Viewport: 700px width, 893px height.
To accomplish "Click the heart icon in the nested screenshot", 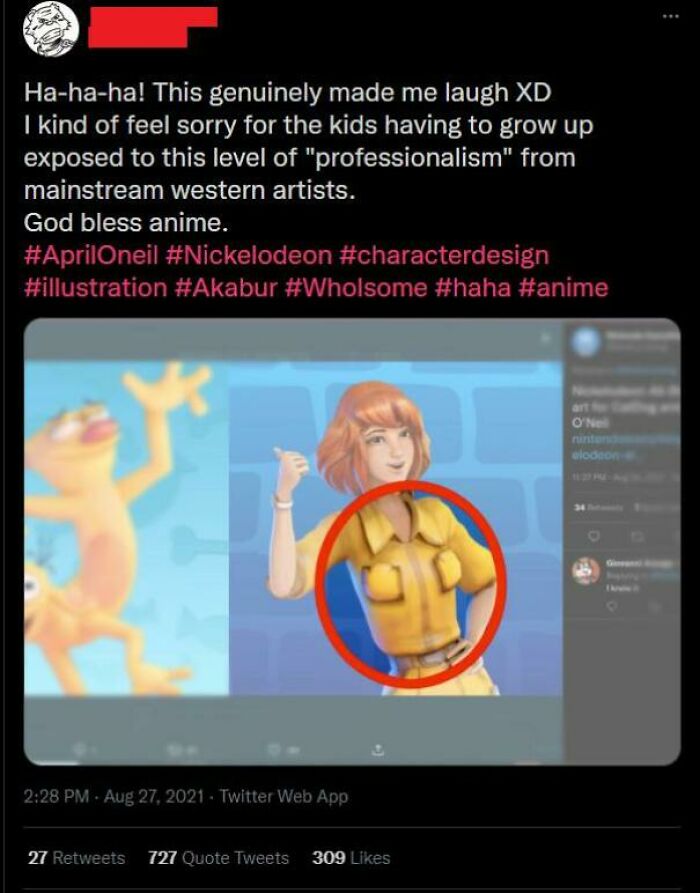I will pos(594,536).
